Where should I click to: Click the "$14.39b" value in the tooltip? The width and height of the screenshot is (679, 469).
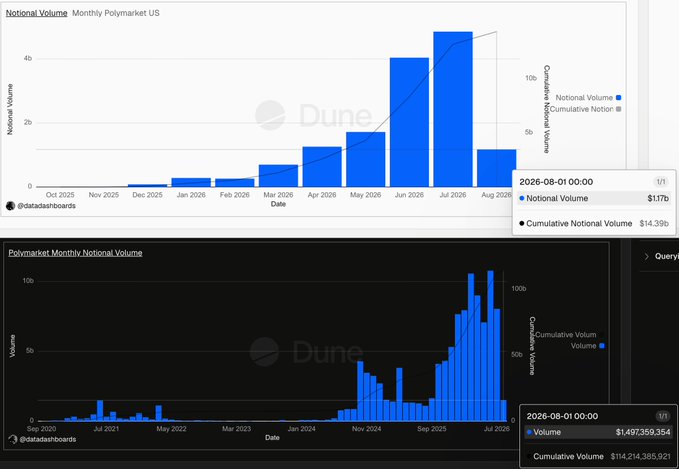tap(654, 223)
